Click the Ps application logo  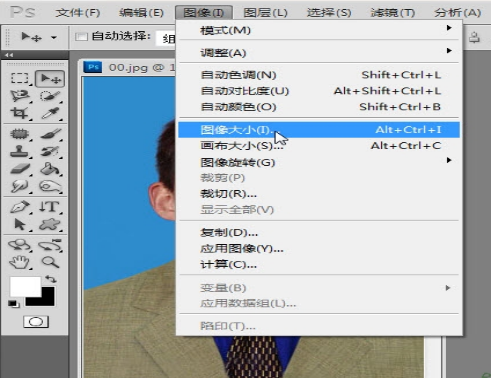22,12
